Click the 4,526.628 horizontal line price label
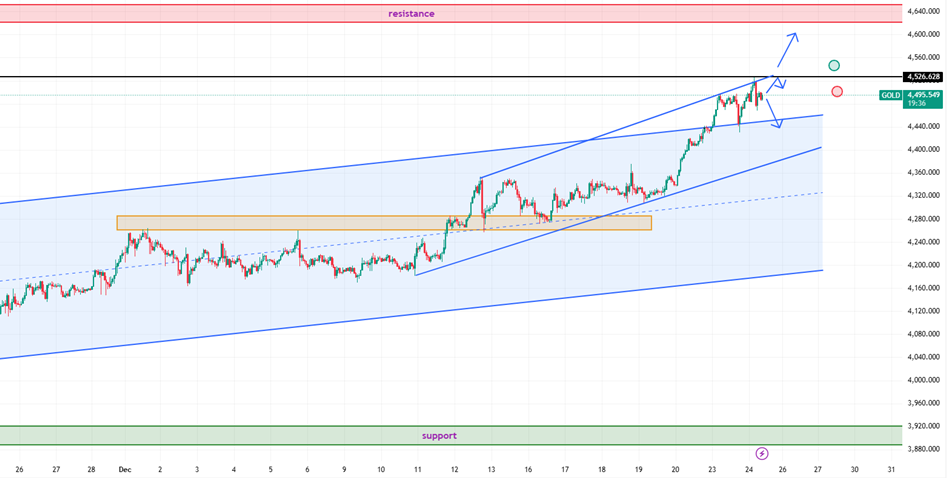The width and height of the screenshot is (952, 478). point(922,77)
